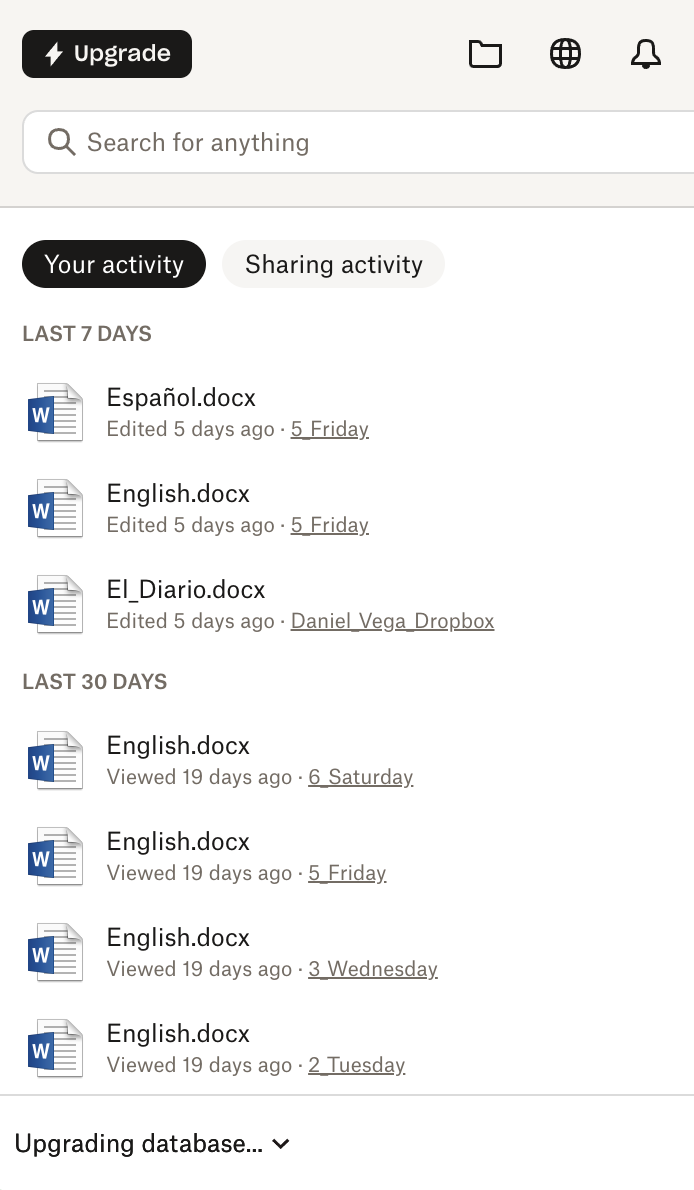Open the 6_Saturday folder link
Image resolution: width=694 pixels, height=1190 pixels.
click(360, 777)
